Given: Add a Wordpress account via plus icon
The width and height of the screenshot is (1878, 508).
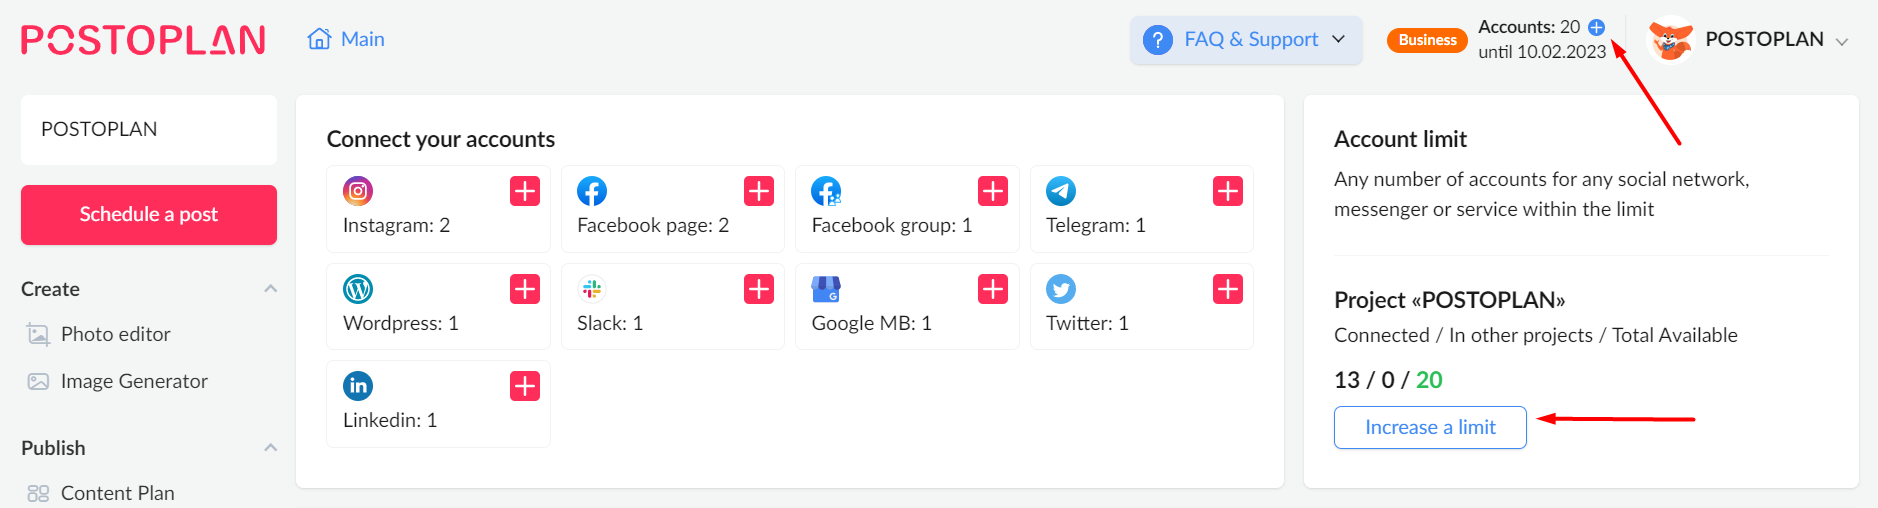Looking at the screenshot, I should point(525,289).
